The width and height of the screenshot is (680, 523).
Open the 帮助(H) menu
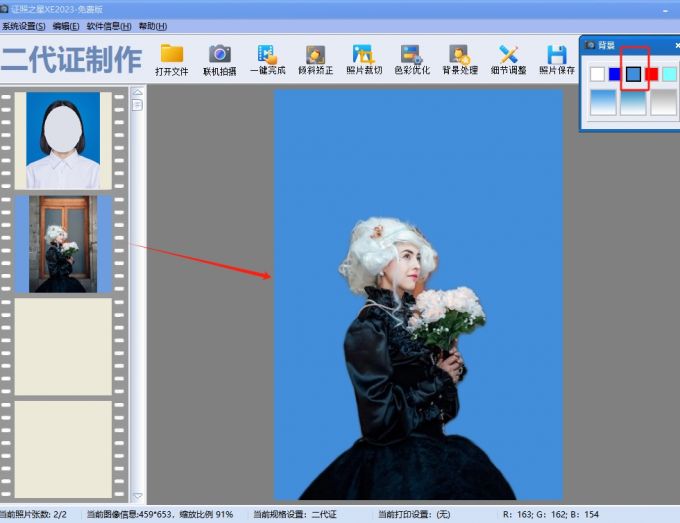click(153, 26)
